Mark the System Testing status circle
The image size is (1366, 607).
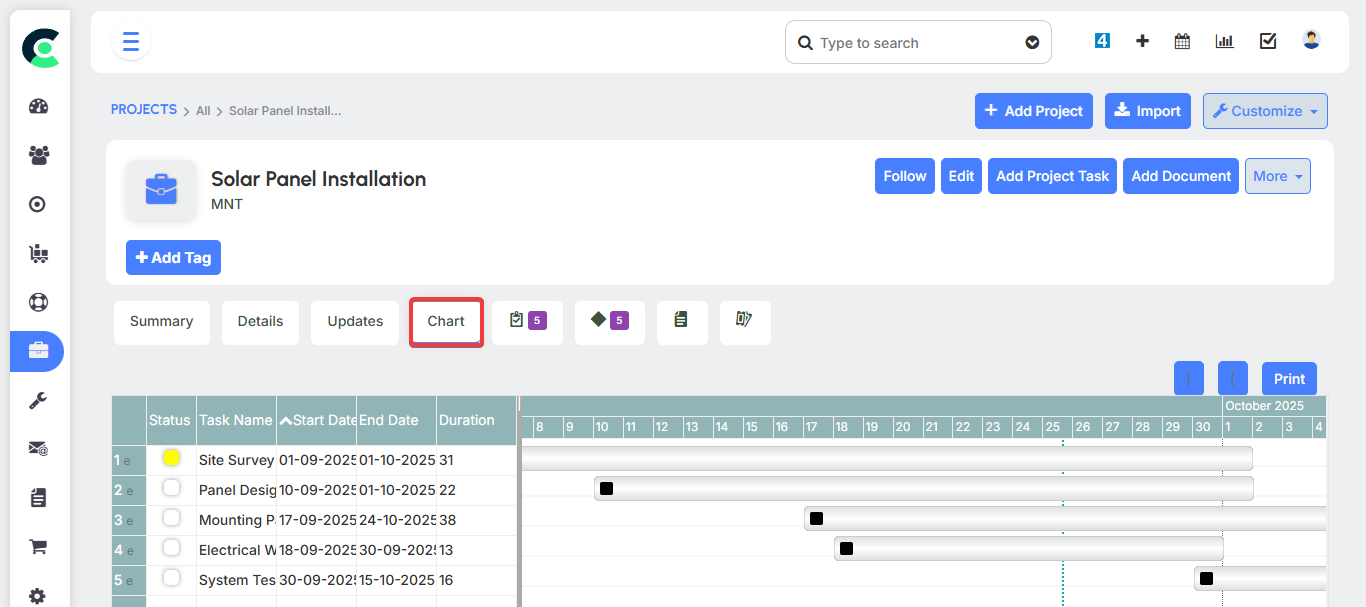coord(171,578)
